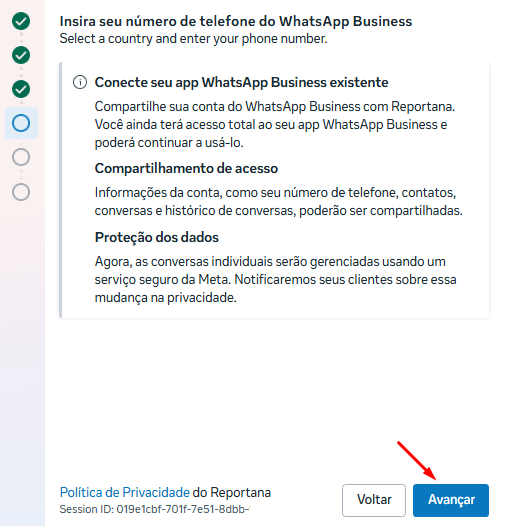
Task: Click paragraph starting Compartilhe sua conta
Action: (x=275, y=124)
